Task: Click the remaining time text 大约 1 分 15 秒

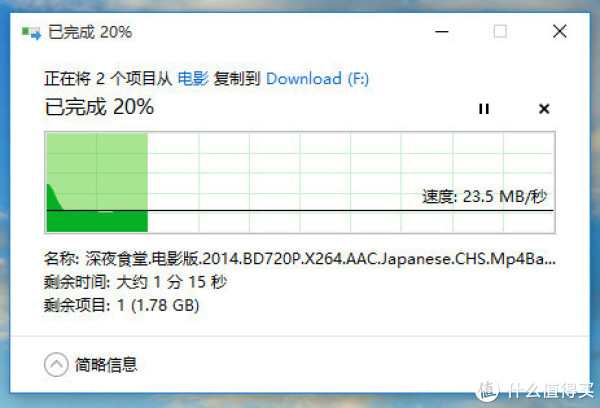Action: click(172, 282)
